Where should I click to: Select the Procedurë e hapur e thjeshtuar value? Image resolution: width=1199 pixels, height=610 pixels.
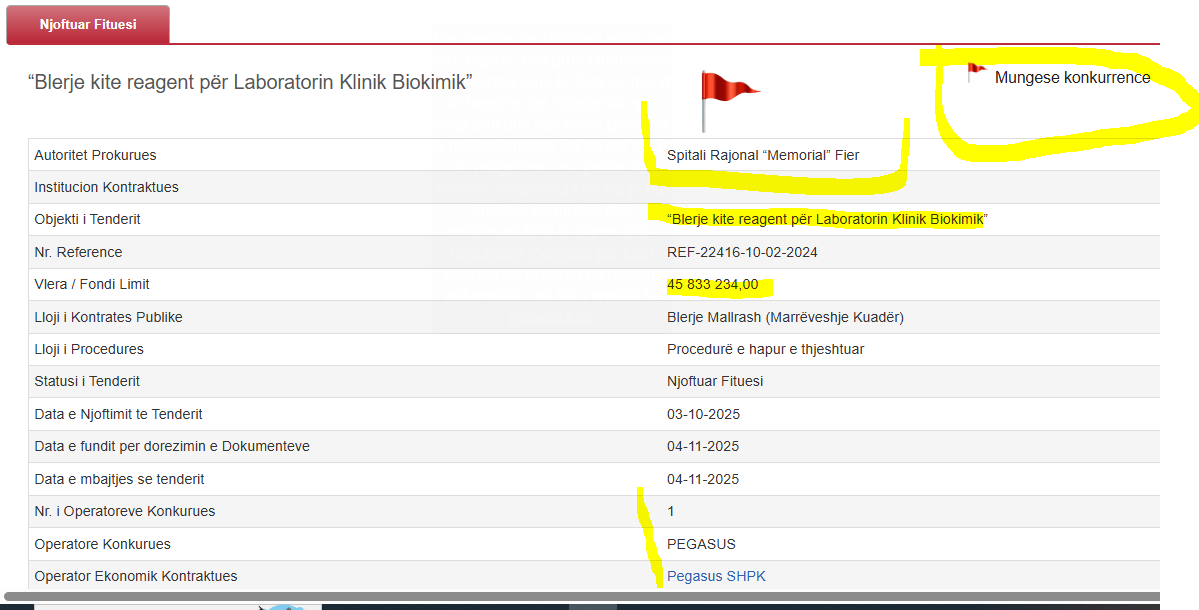(765, 349)
